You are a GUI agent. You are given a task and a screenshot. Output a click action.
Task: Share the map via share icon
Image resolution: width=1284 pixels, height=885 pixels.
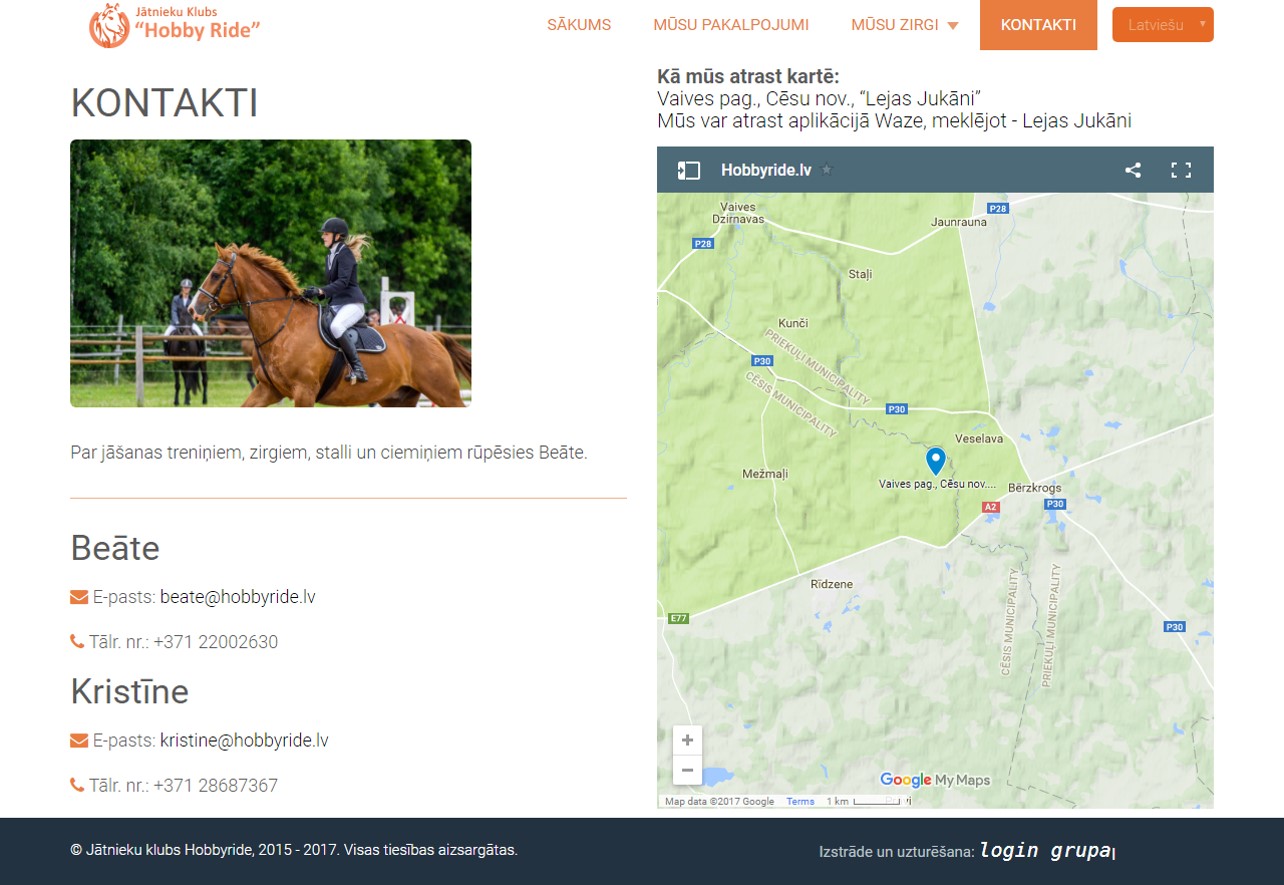pyautogui.click(x=1133, y=170)
